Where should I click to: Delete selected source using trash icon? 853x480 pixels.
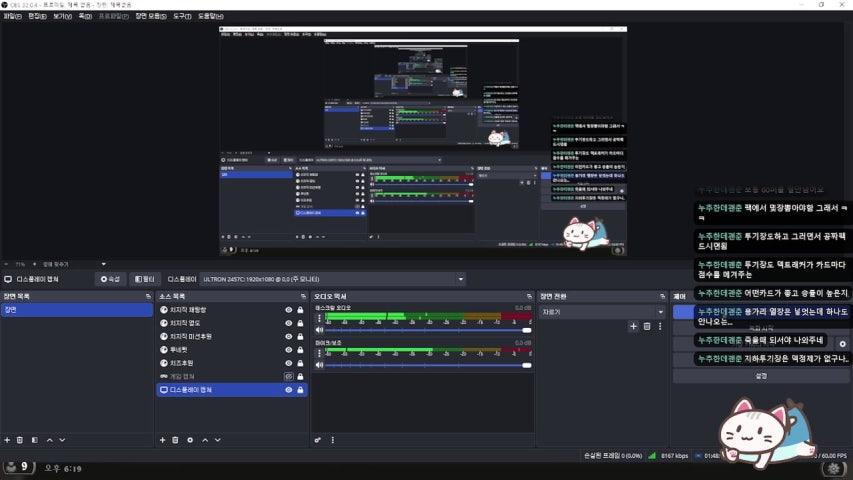pos(176,440)
